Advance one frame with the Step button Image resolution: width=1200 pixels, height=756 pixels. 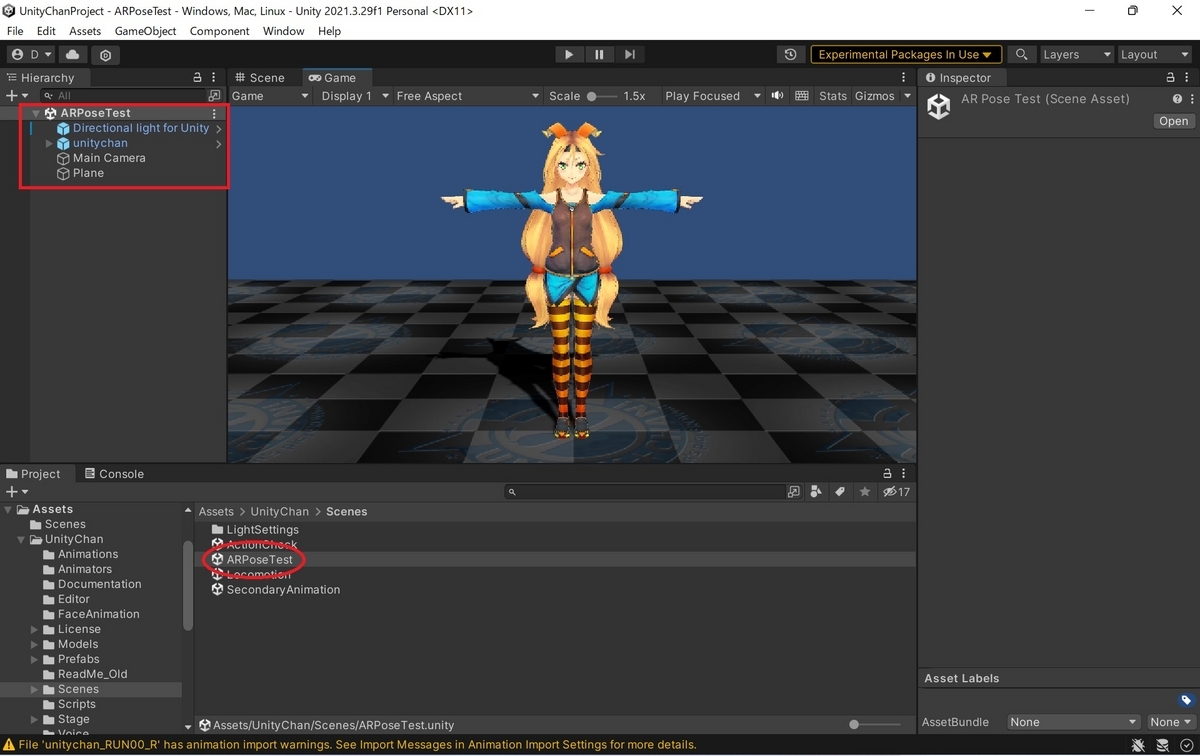[629, 54]
